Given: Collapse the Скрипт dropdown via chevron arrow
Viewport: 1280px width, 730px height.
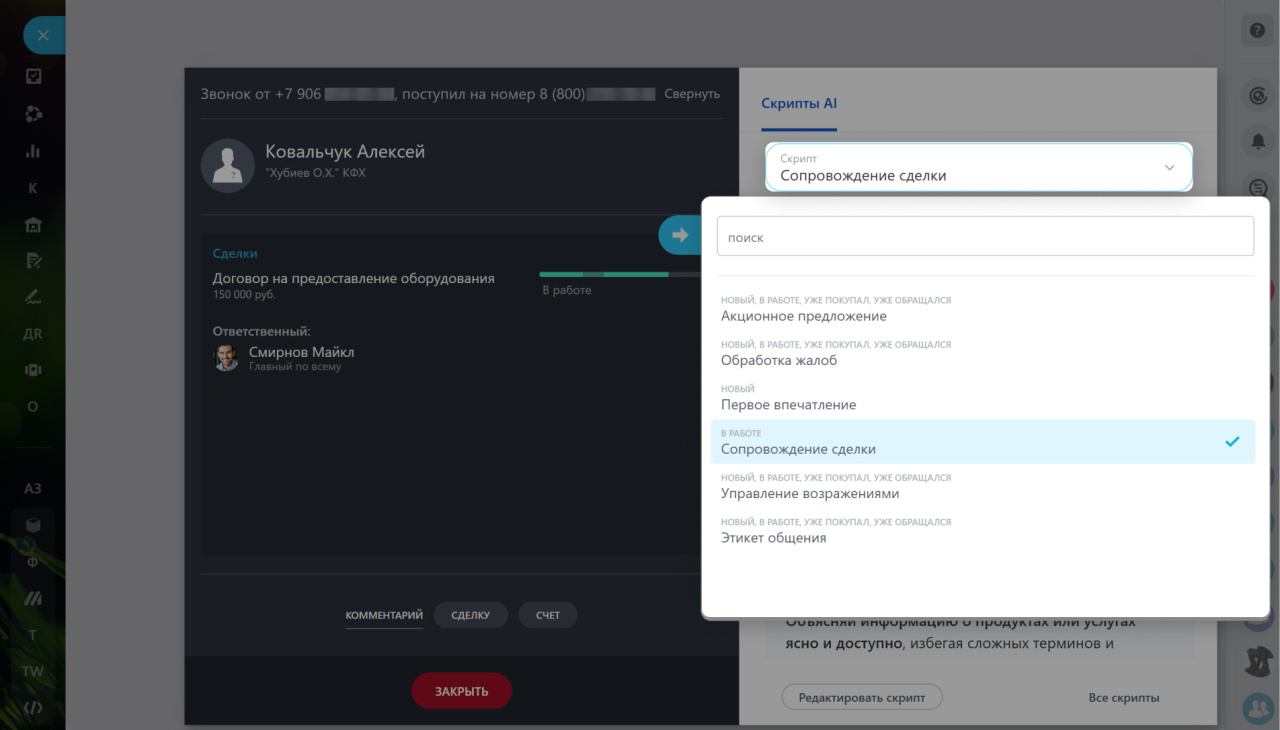Looking at the screenshot, I should tap(1169, 168).
